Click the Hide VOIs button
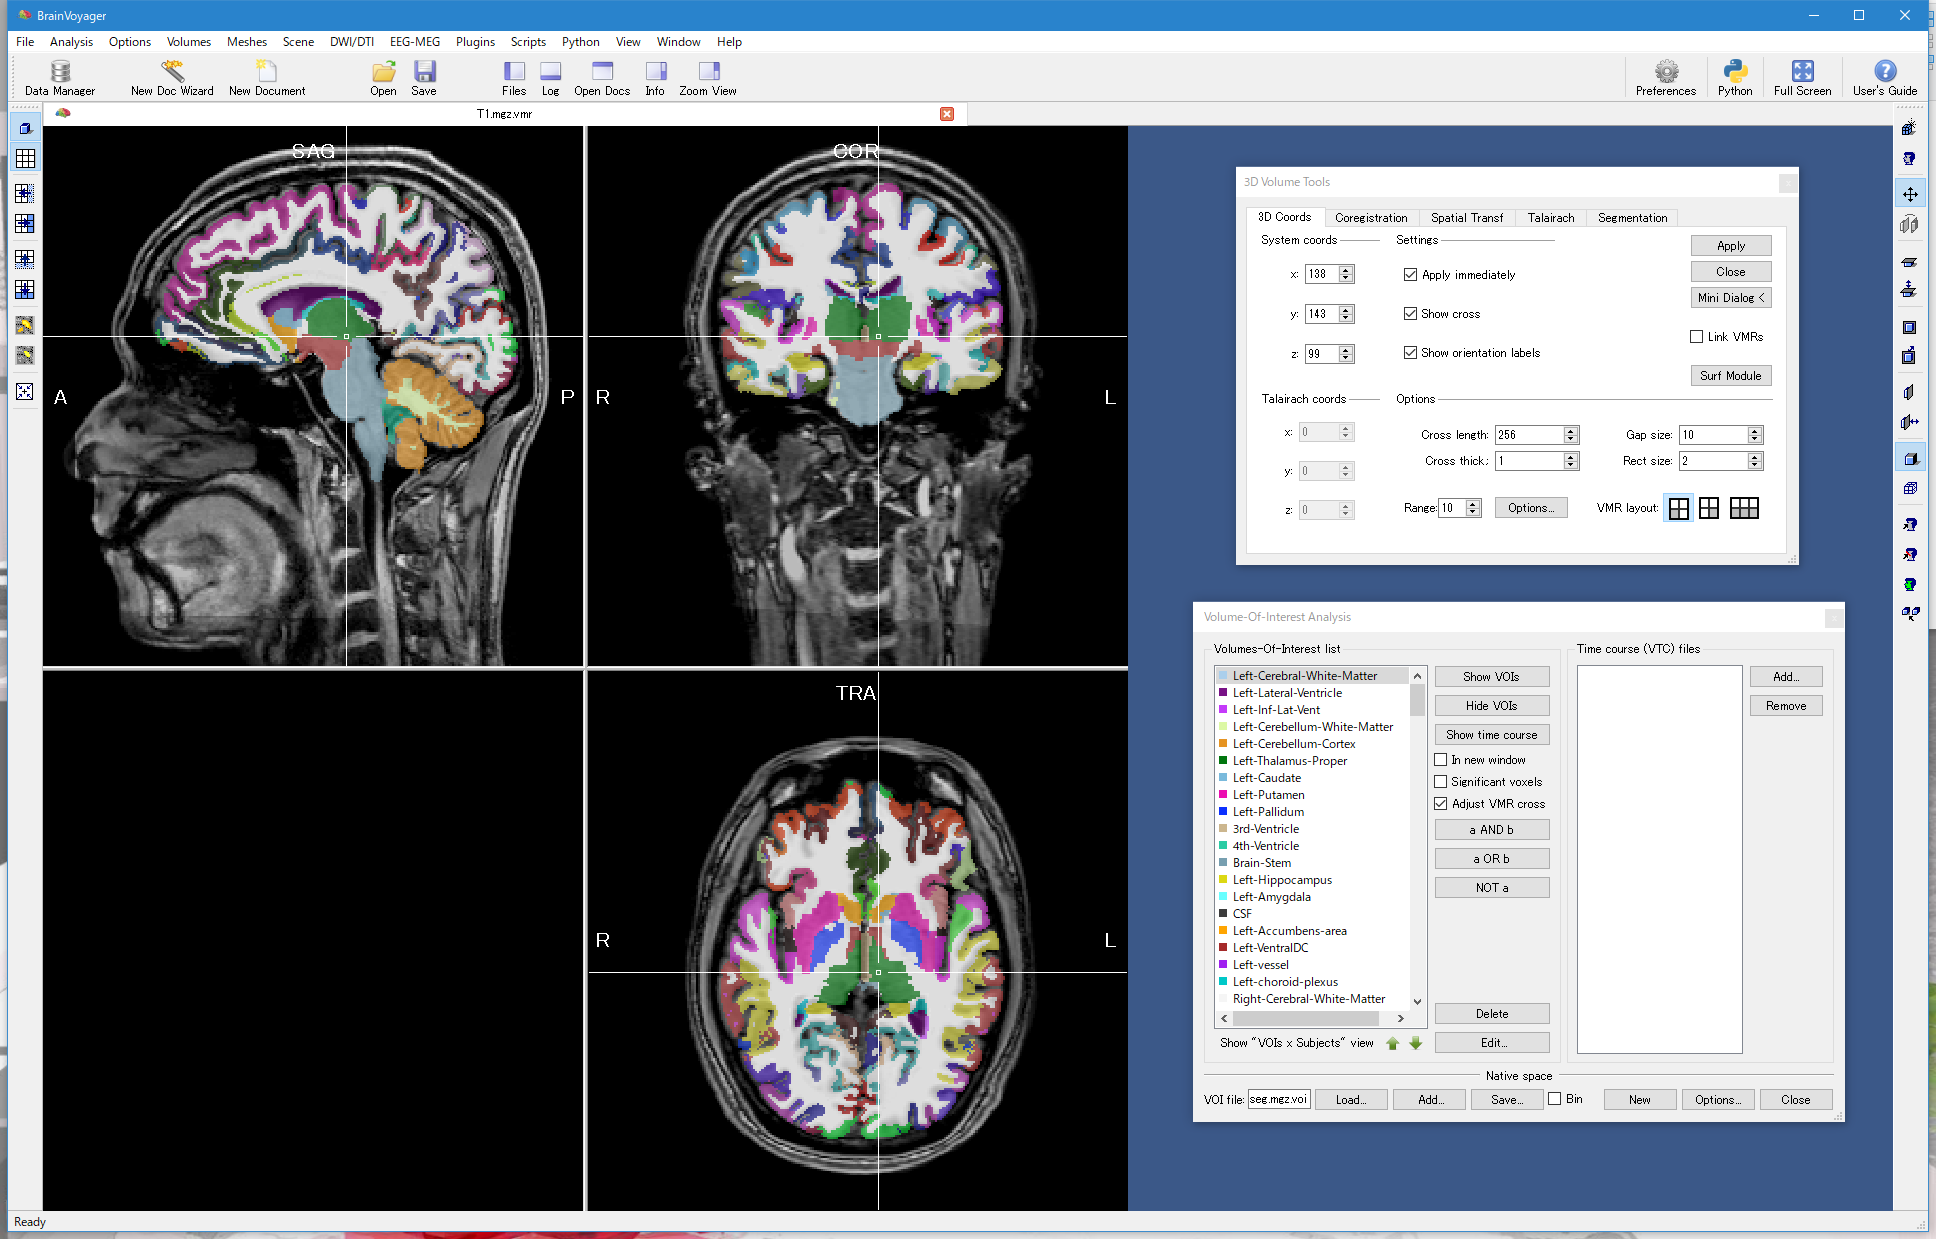The width and height of the screenshot is (1936, 1239). (x=1492, y=706)
